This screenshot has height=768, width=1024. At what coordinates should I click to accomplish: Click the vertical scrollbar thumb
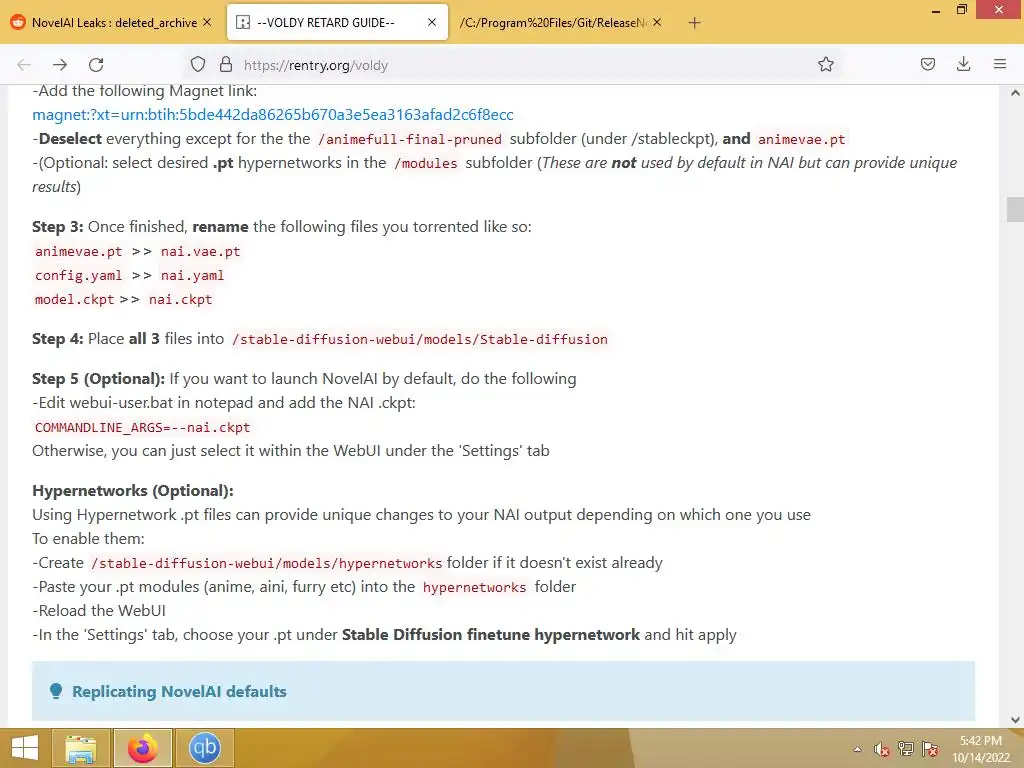click(1015, 210)
